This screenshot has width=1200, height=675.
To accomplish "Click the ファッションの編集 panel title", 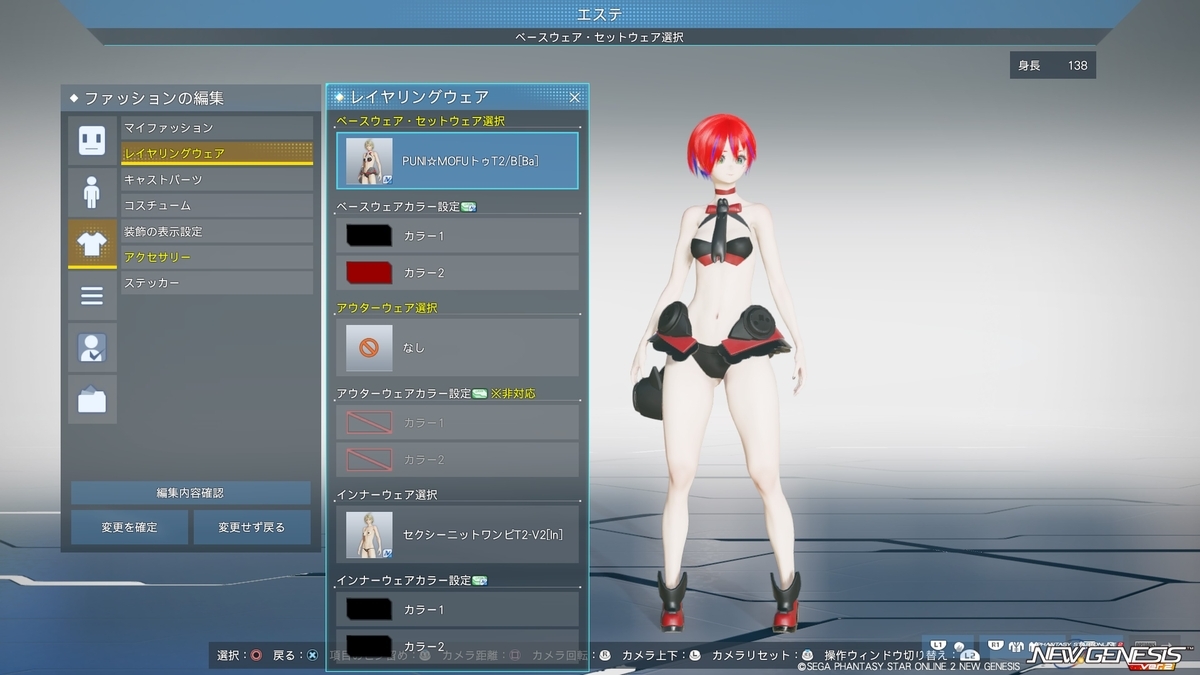I will pos(154,98).
